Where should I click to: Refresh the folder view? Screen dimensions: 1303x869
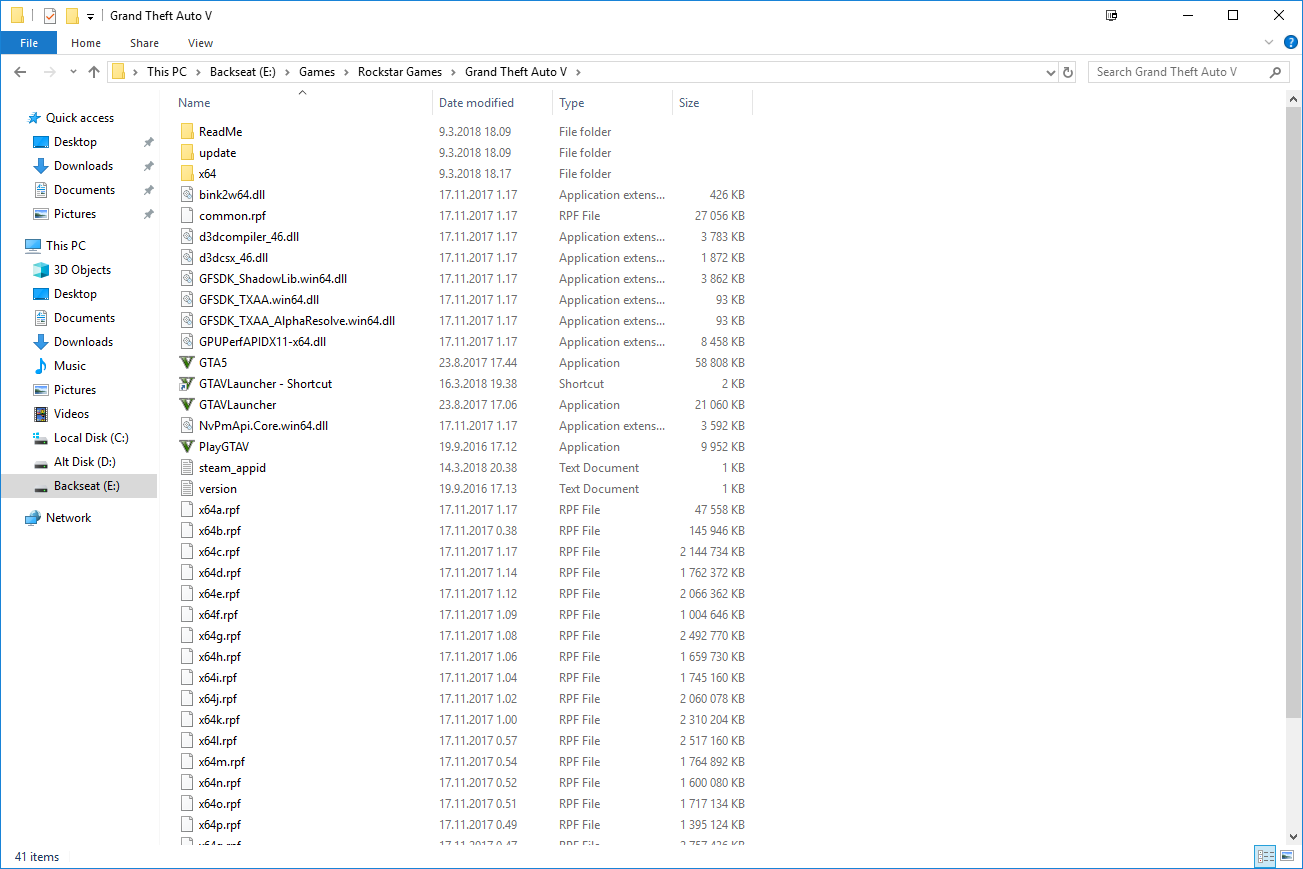tap(1068, 72)
